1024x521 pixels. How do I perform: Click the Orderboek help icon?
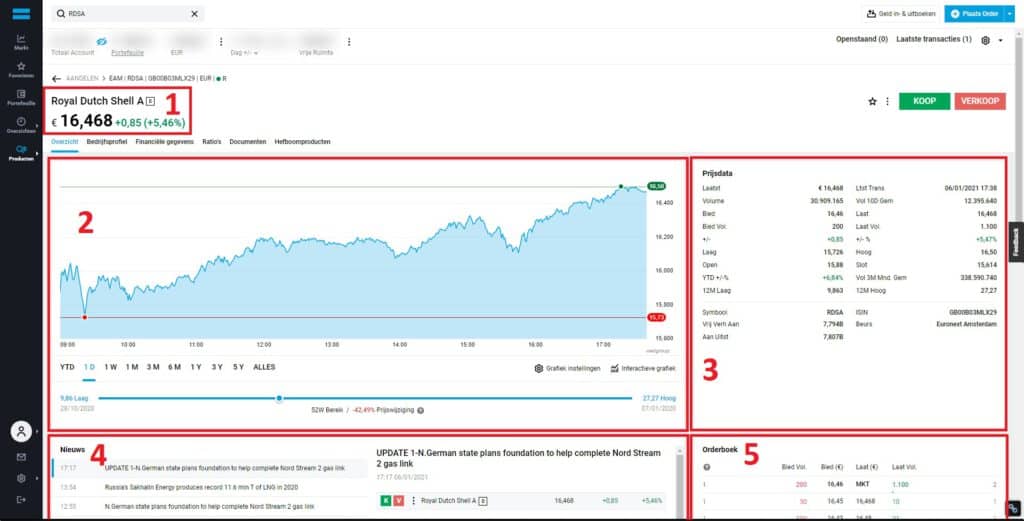[x=707, y=467]
